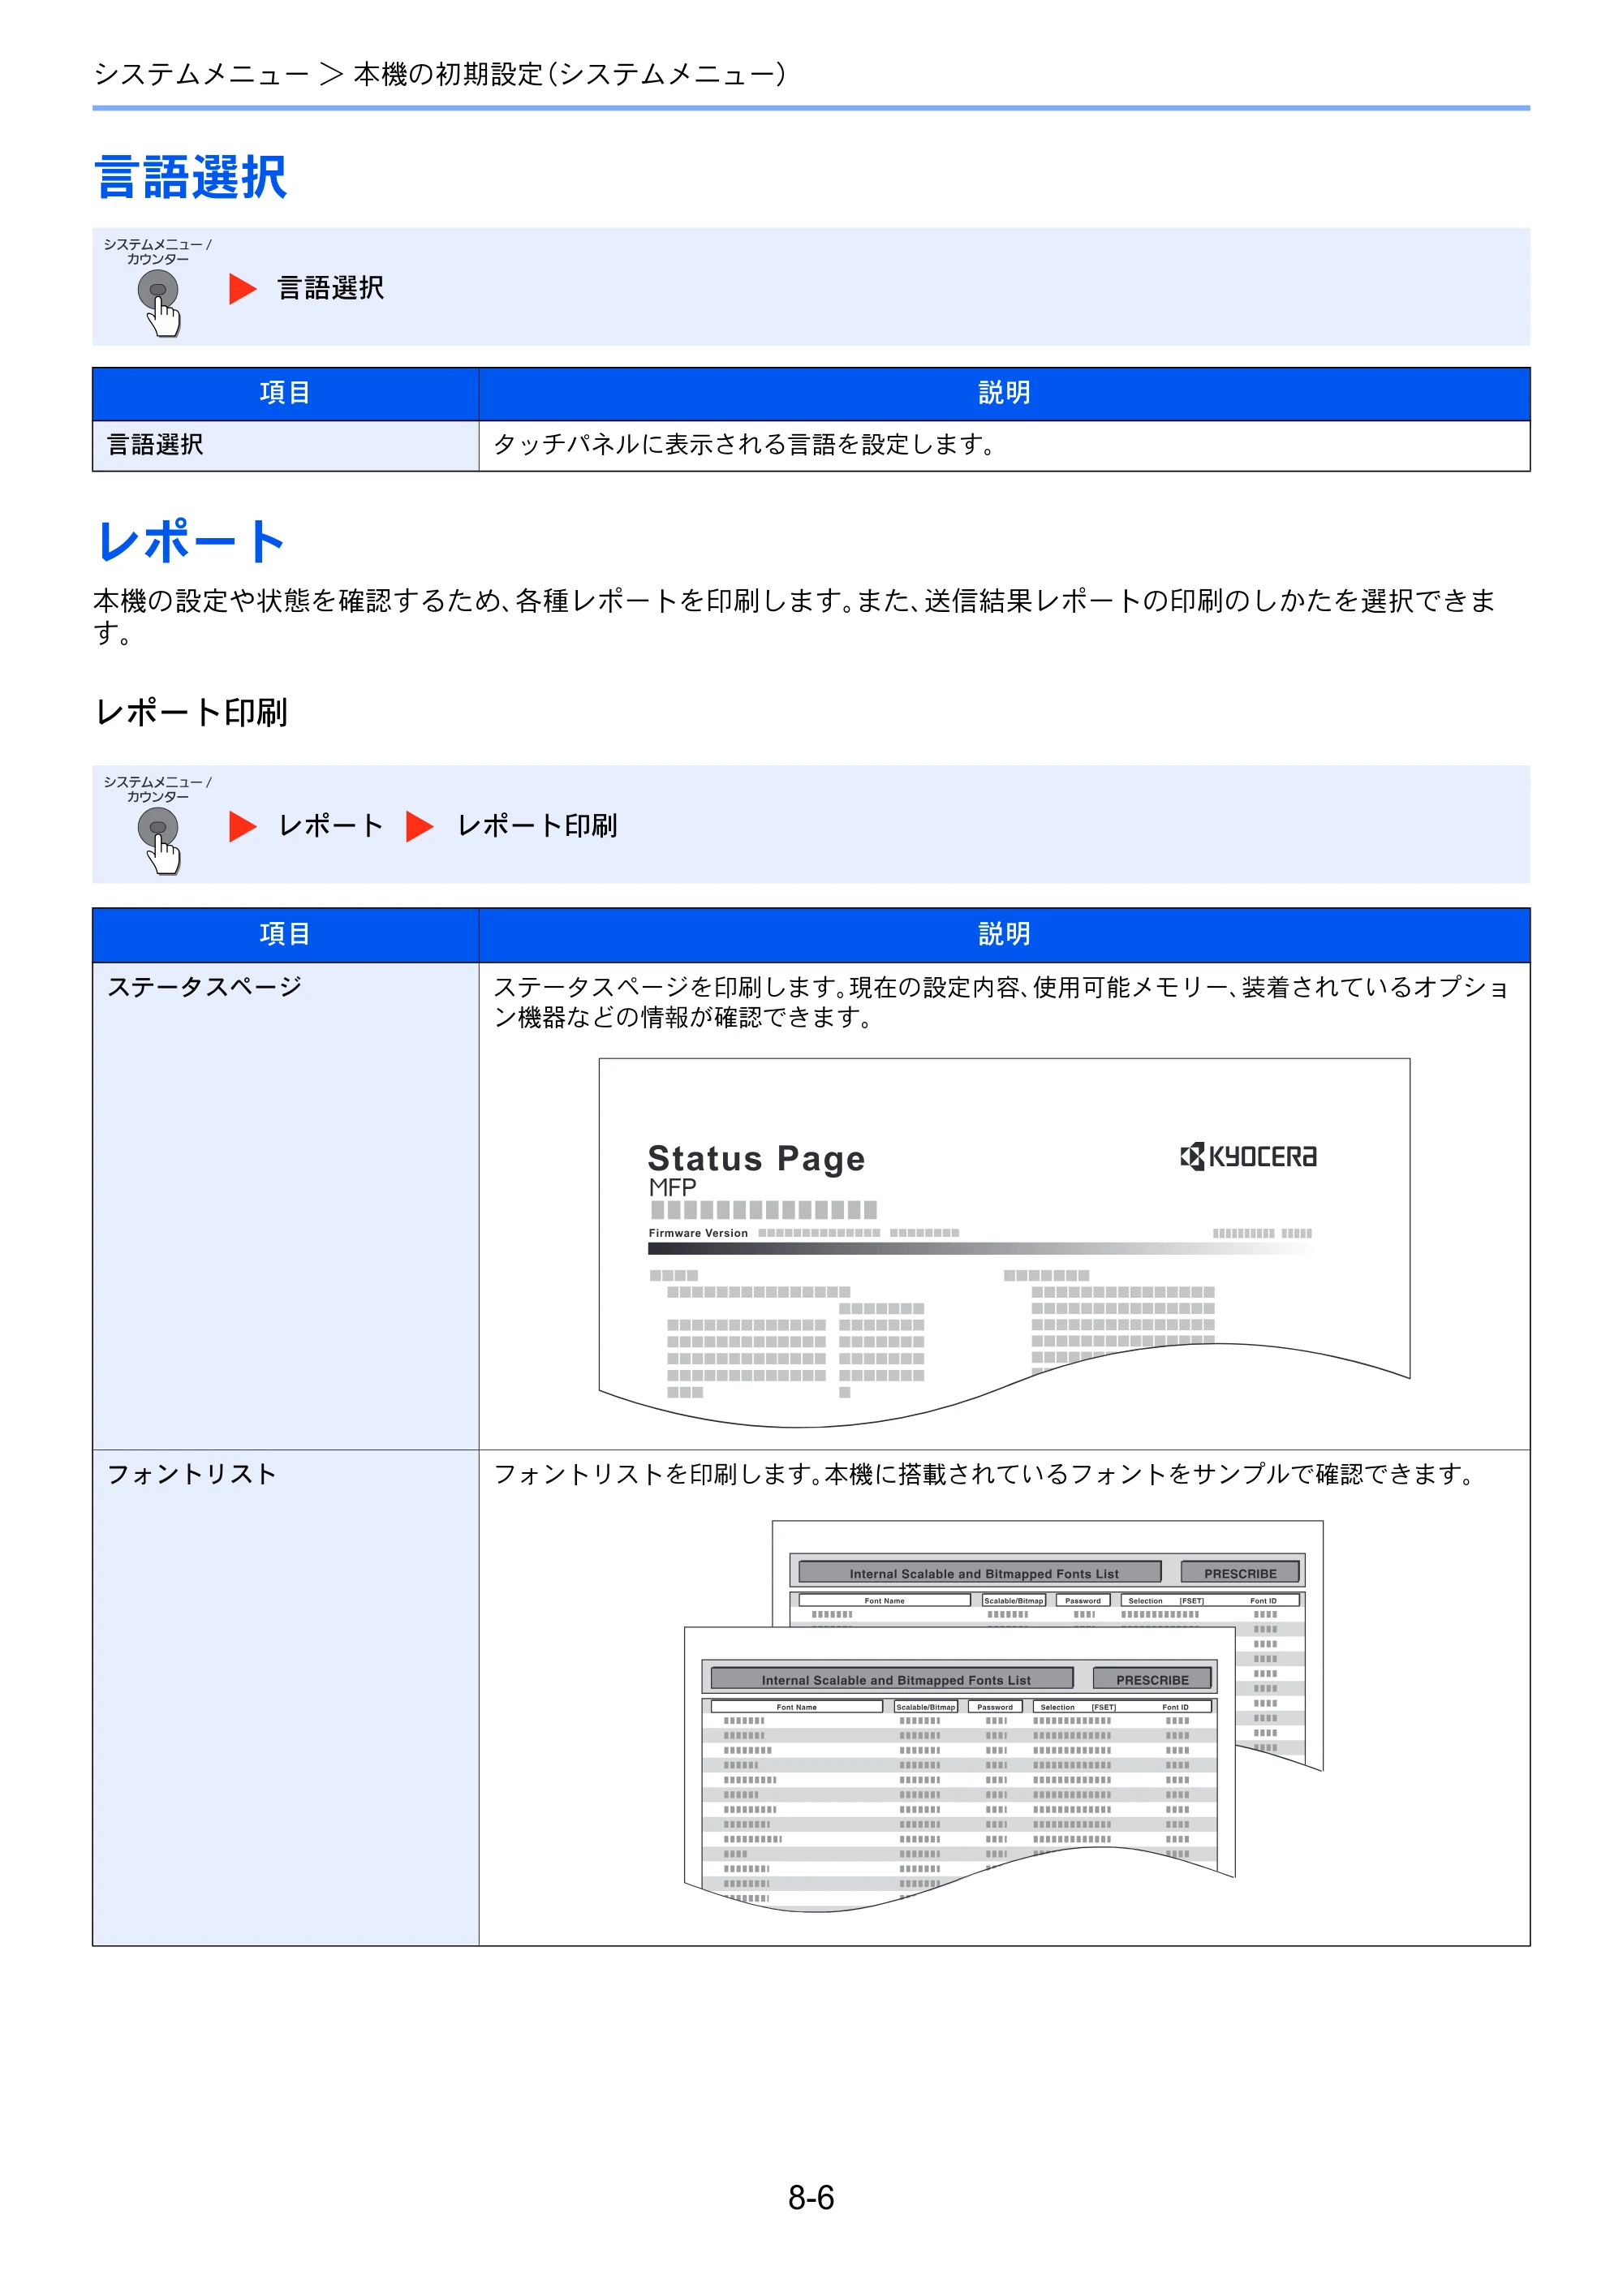The image size is (1623, 2296).
Task: Click the Status Page title in sample
Action: click(x=756, y=1158)
